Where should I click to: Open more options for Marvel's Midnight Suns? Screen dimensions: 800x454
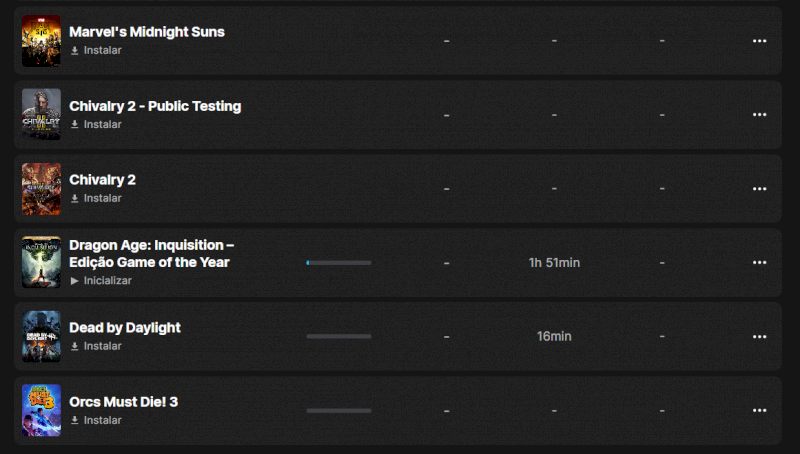click(759, 41)
